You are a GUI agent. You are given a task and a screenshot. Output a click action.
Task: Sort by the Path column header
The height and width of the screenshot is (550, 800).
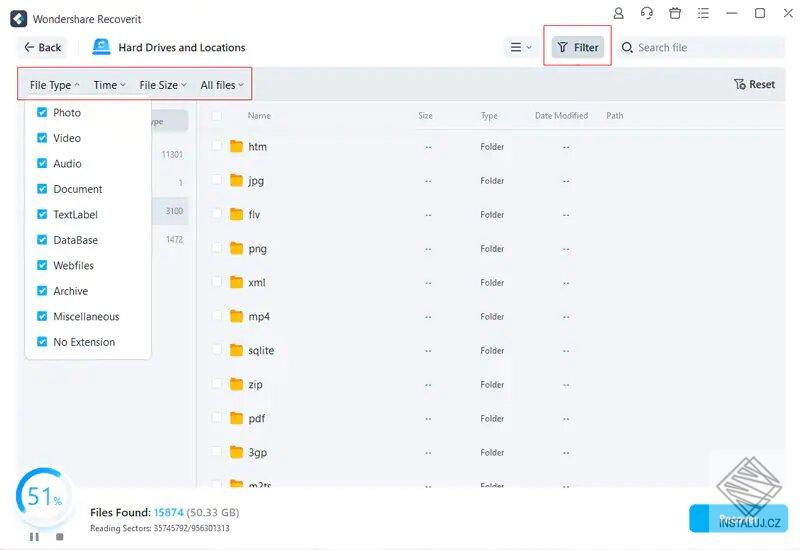(x=615, y=116)
